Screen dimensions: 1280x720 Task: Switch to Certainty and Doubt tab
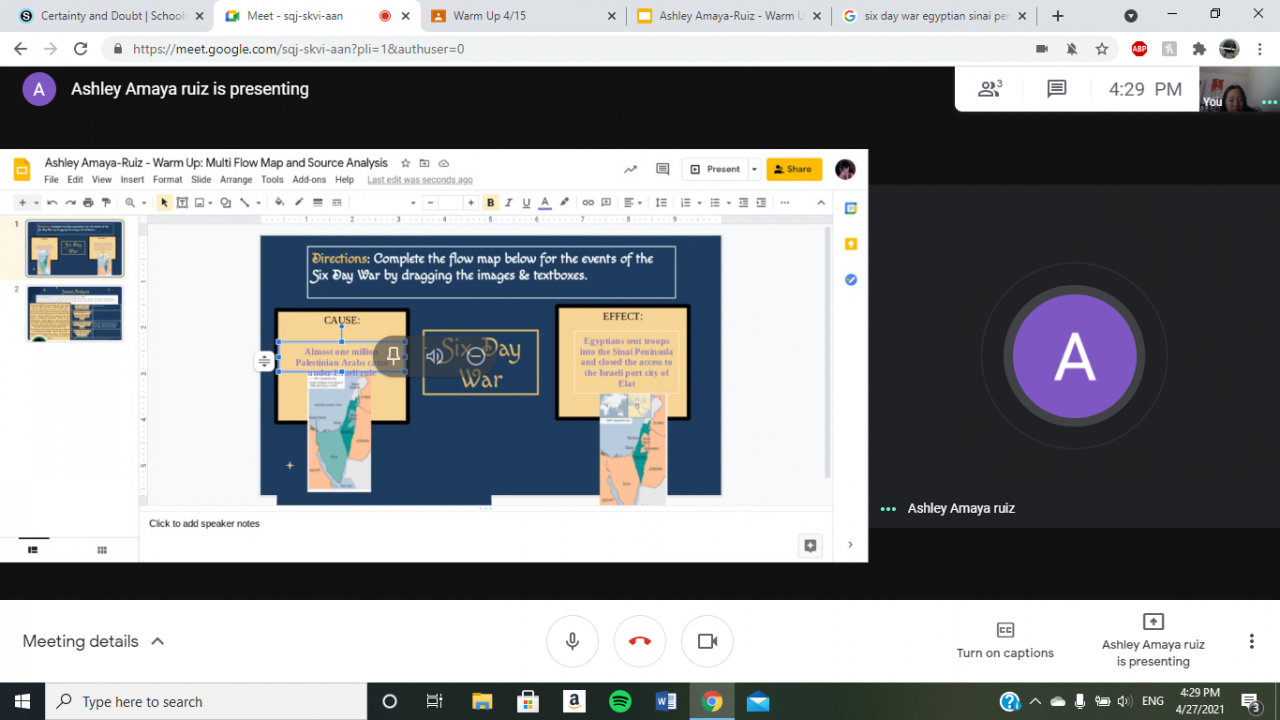pyautogui.click(x=110, y=16)
